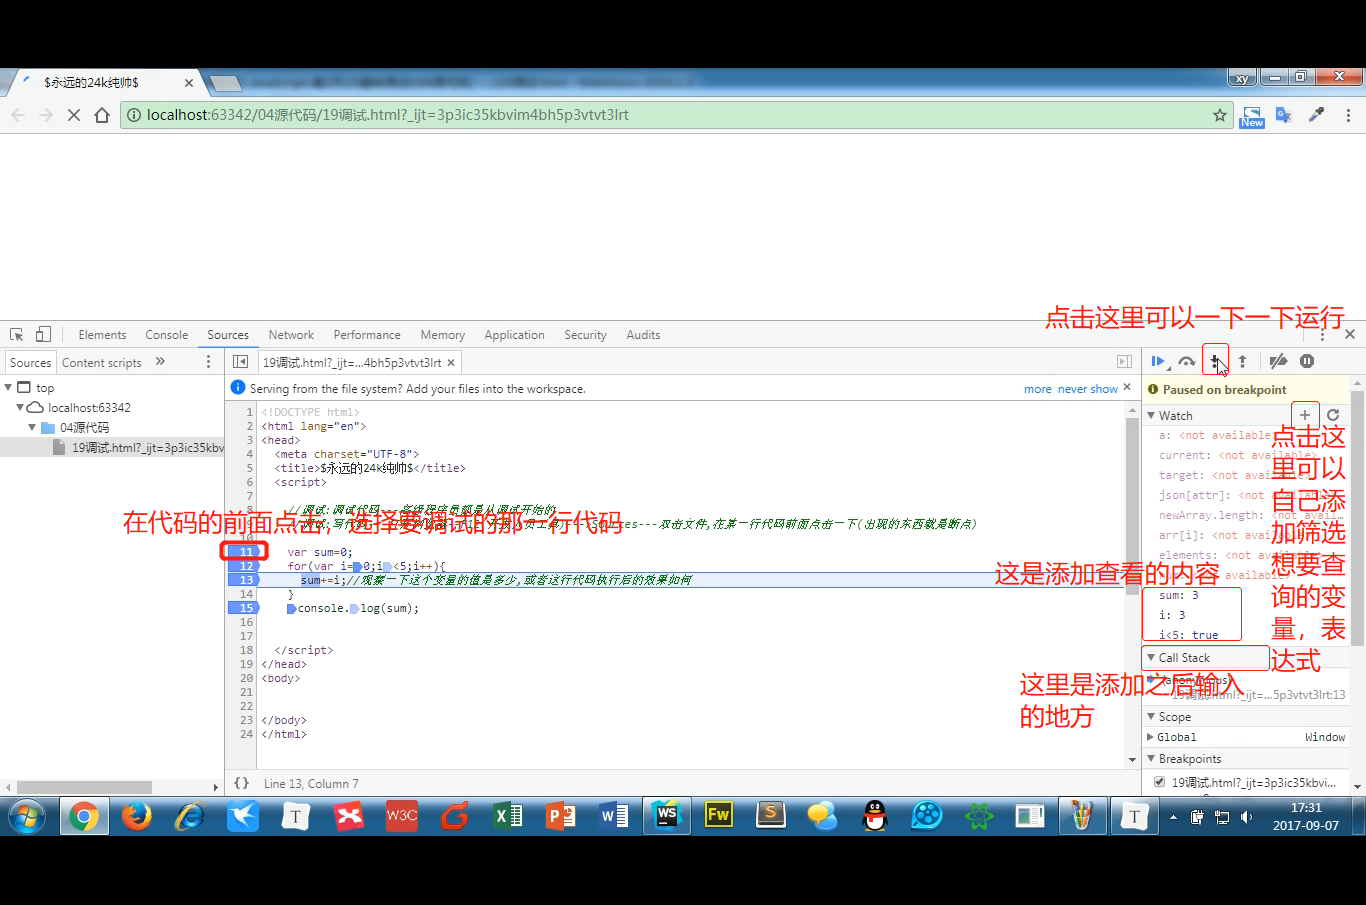Add breakpoint on line 14
Screen dimensions: 1366x905
click(x=246, y=594)
